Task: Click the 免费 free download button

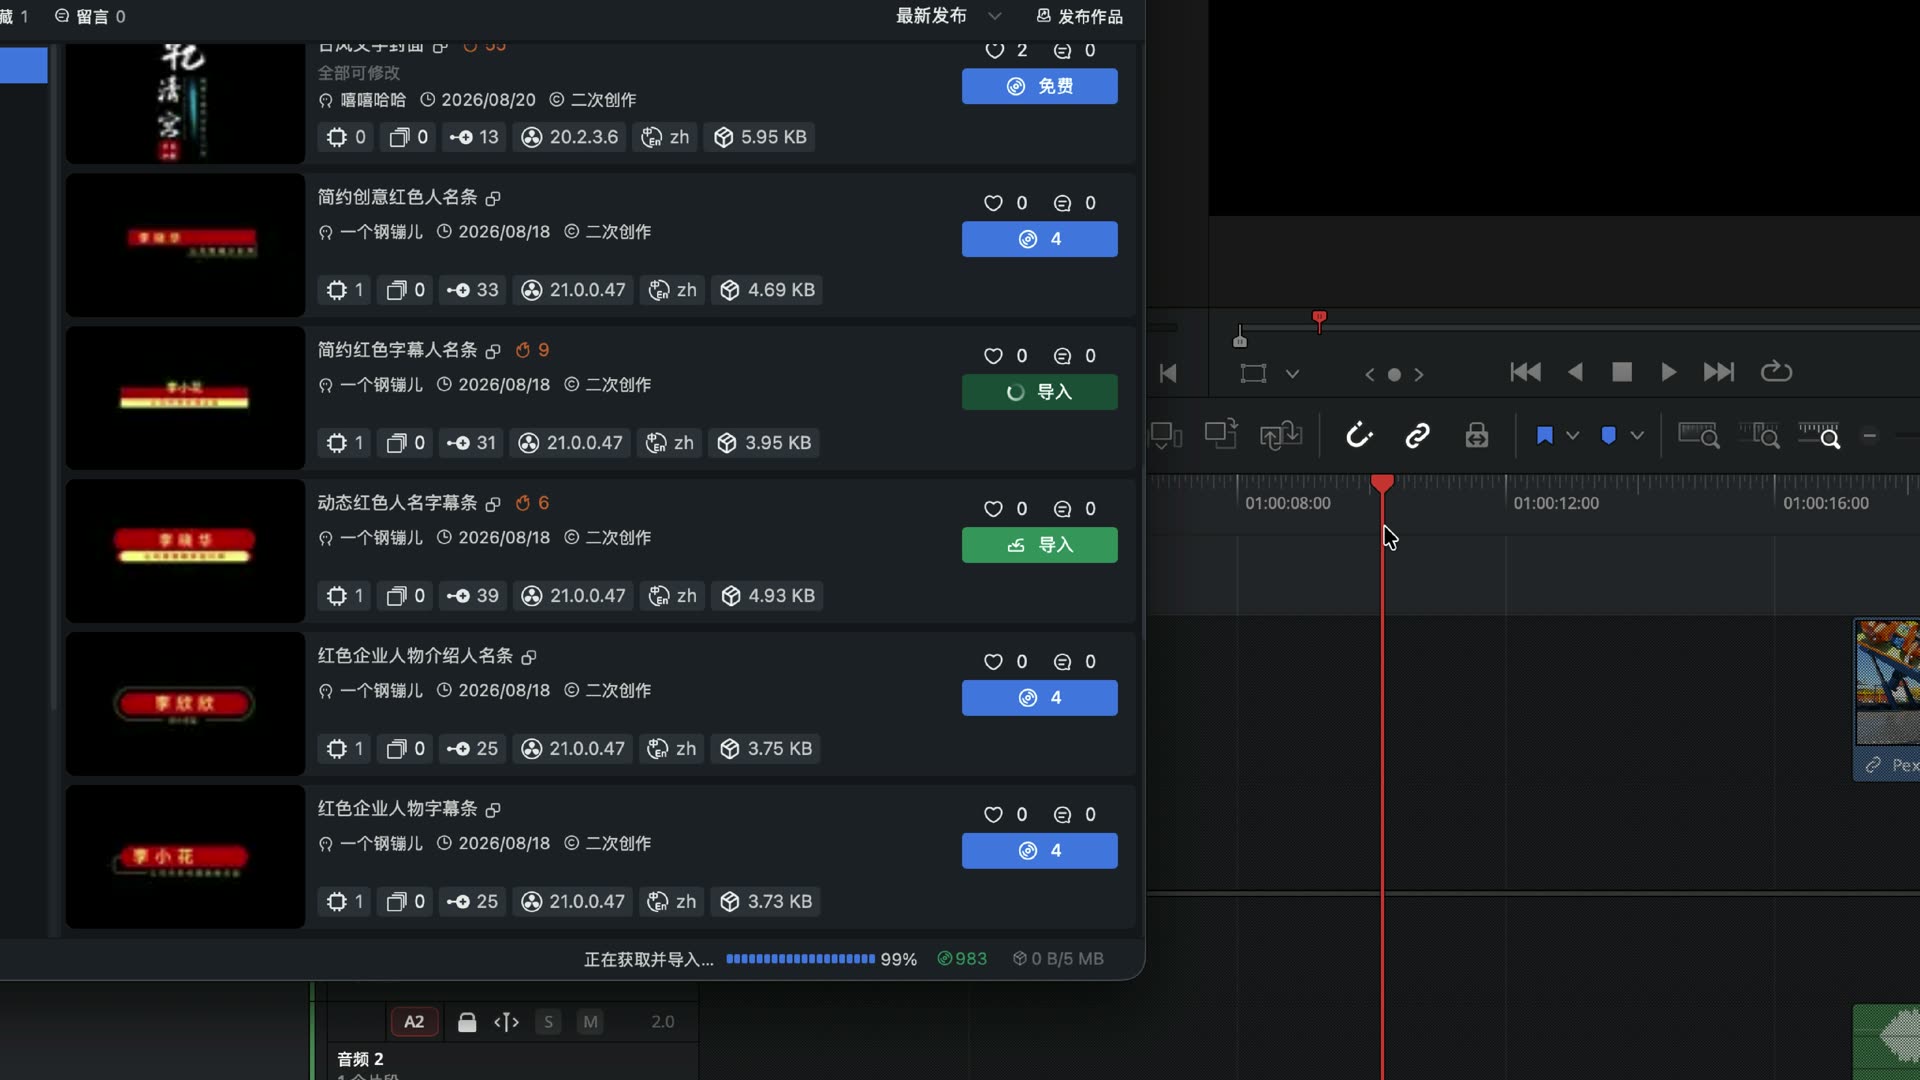Action: pos(1040,86)
